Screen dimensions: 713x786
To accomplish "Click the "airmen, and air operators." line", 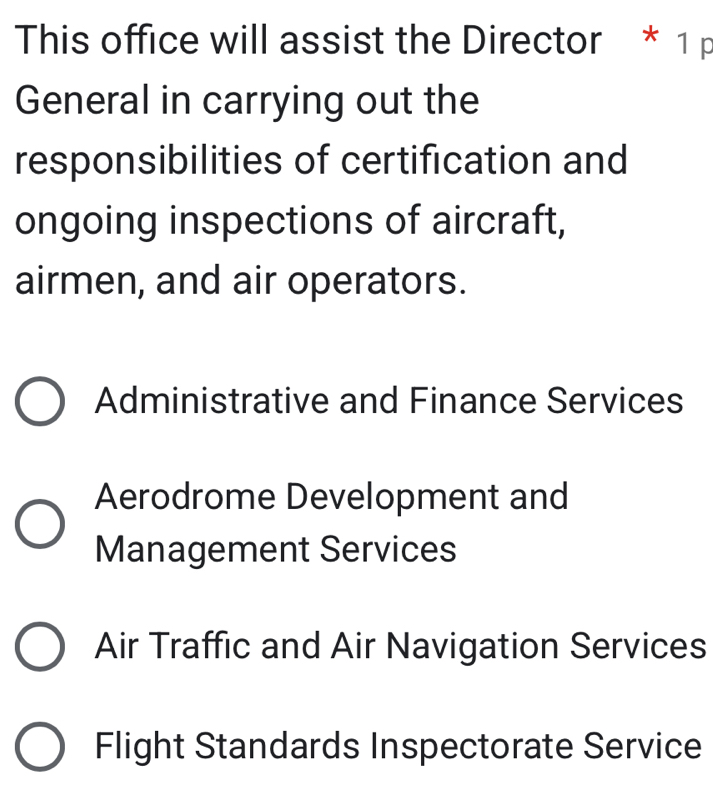I will [x=241, y=279].
